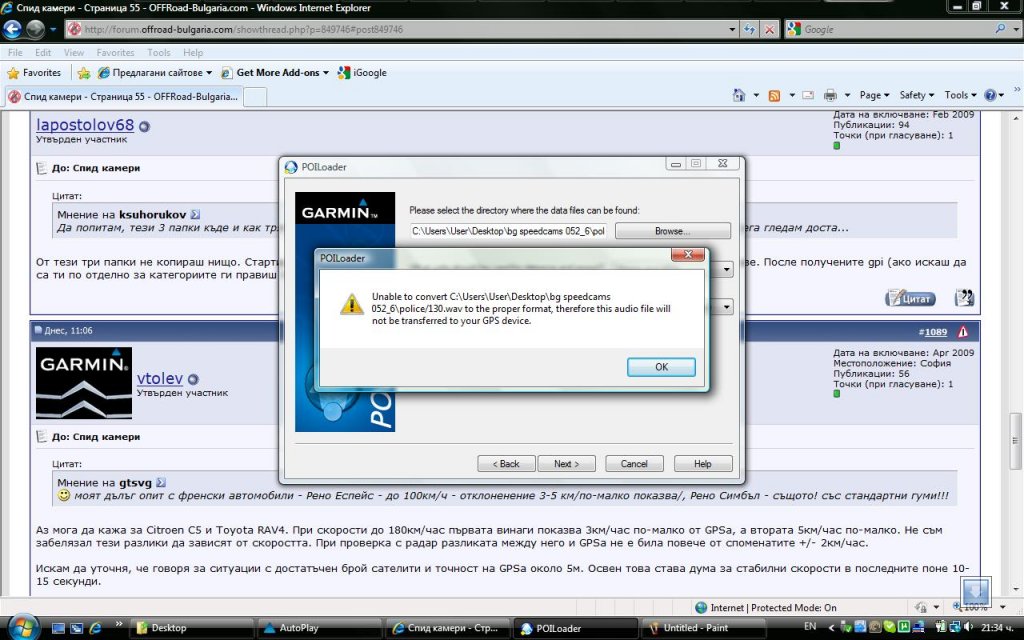The height and width of the screenshot is (640, 1024).
Task: Go back in Internet Explorer
Action: tap(12, 29)
